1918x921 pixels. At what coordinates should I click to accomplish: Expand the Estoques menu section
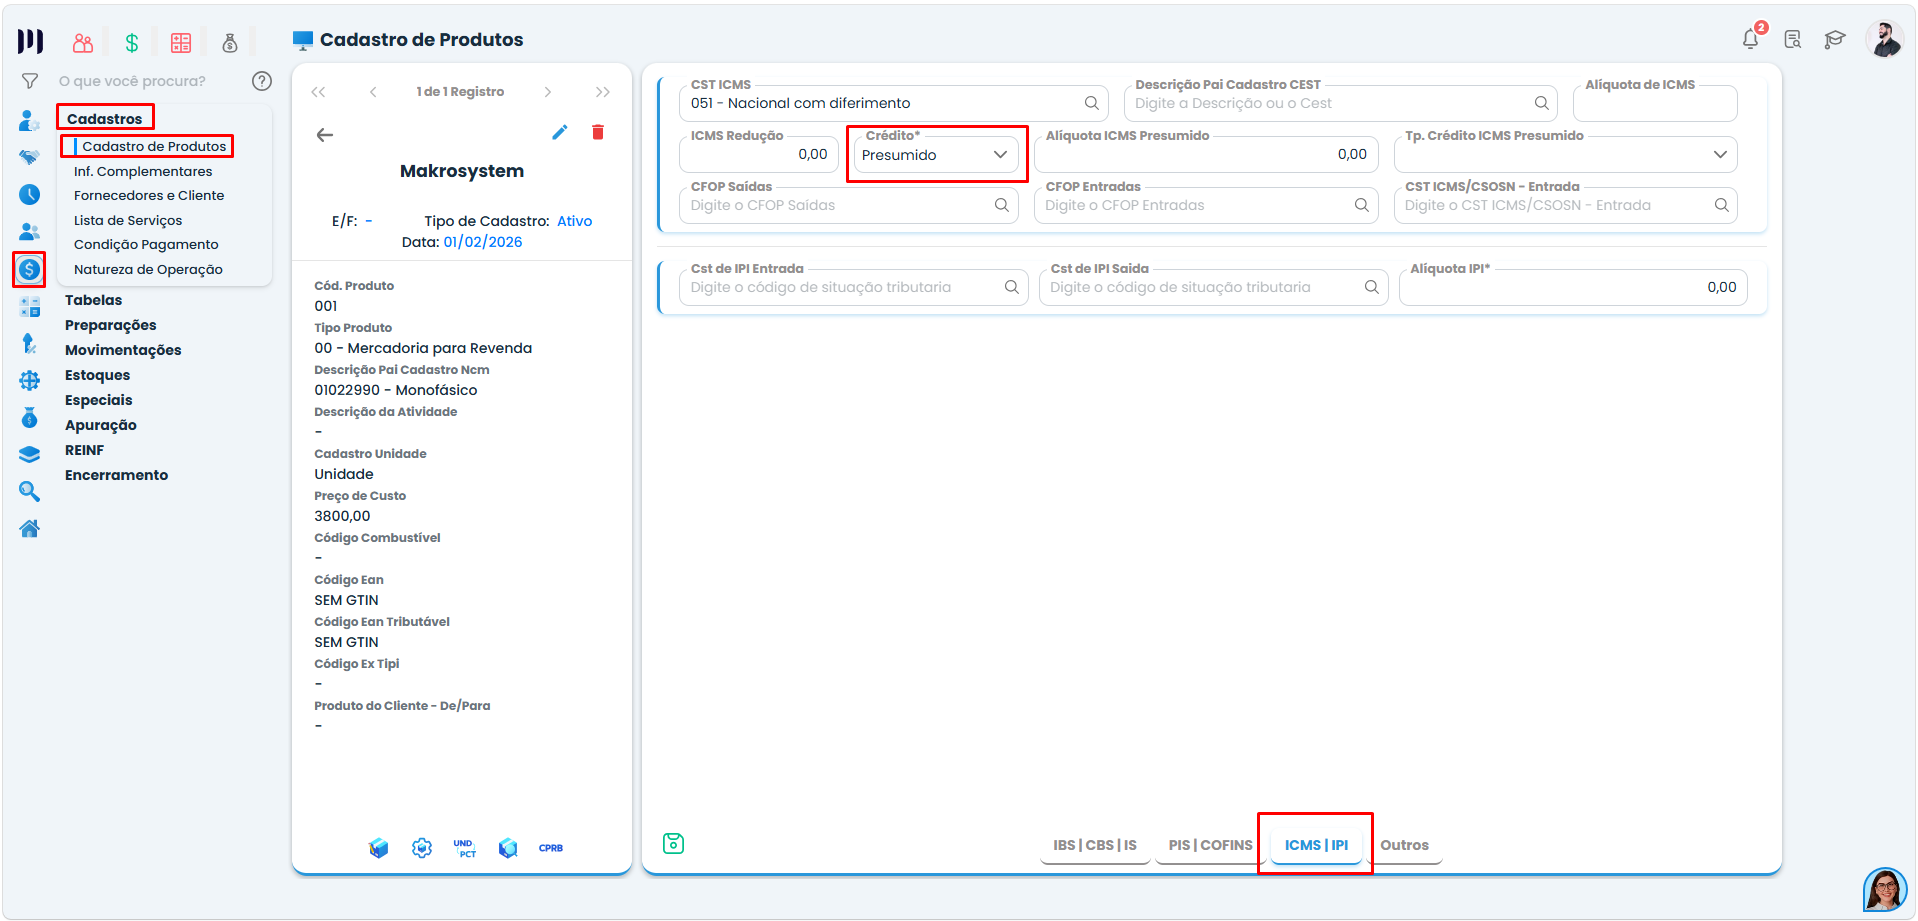pos(97,375)
